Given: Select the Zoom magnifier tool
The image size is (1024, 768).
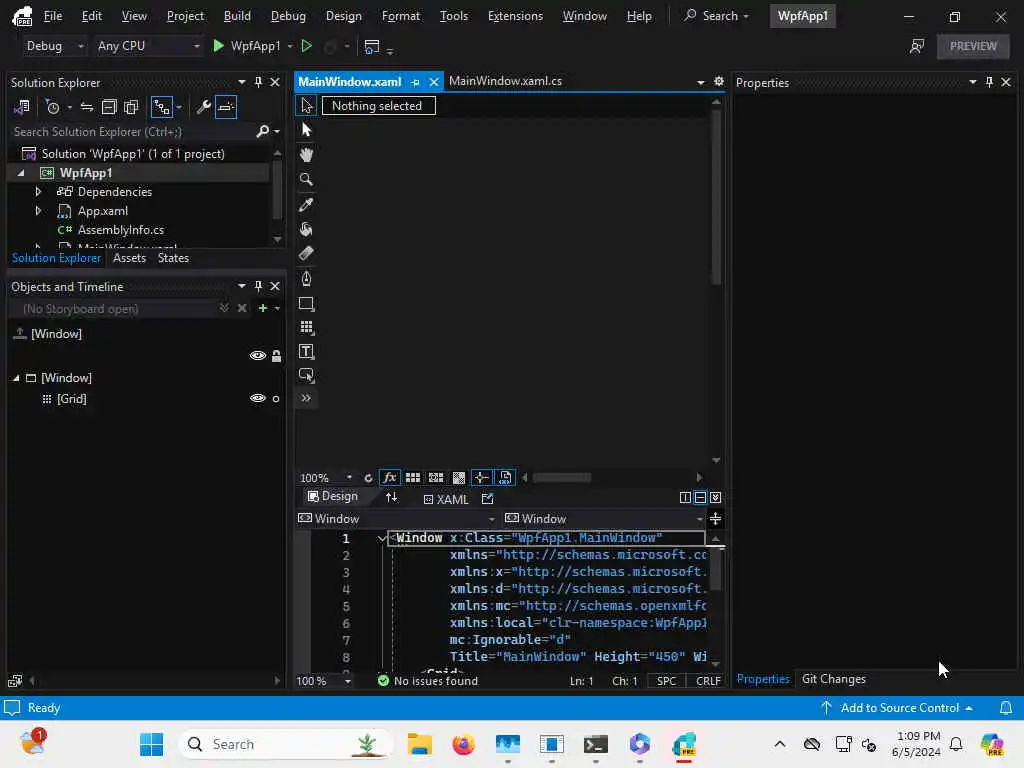Looking at the screenshot, I should coord(306,179).
